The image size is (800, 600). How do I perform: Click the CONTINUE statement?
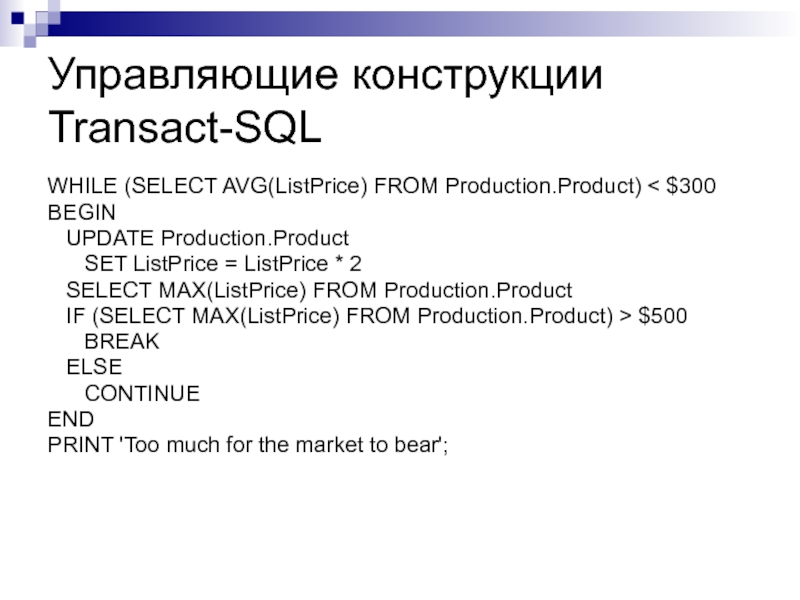(142, 394)
